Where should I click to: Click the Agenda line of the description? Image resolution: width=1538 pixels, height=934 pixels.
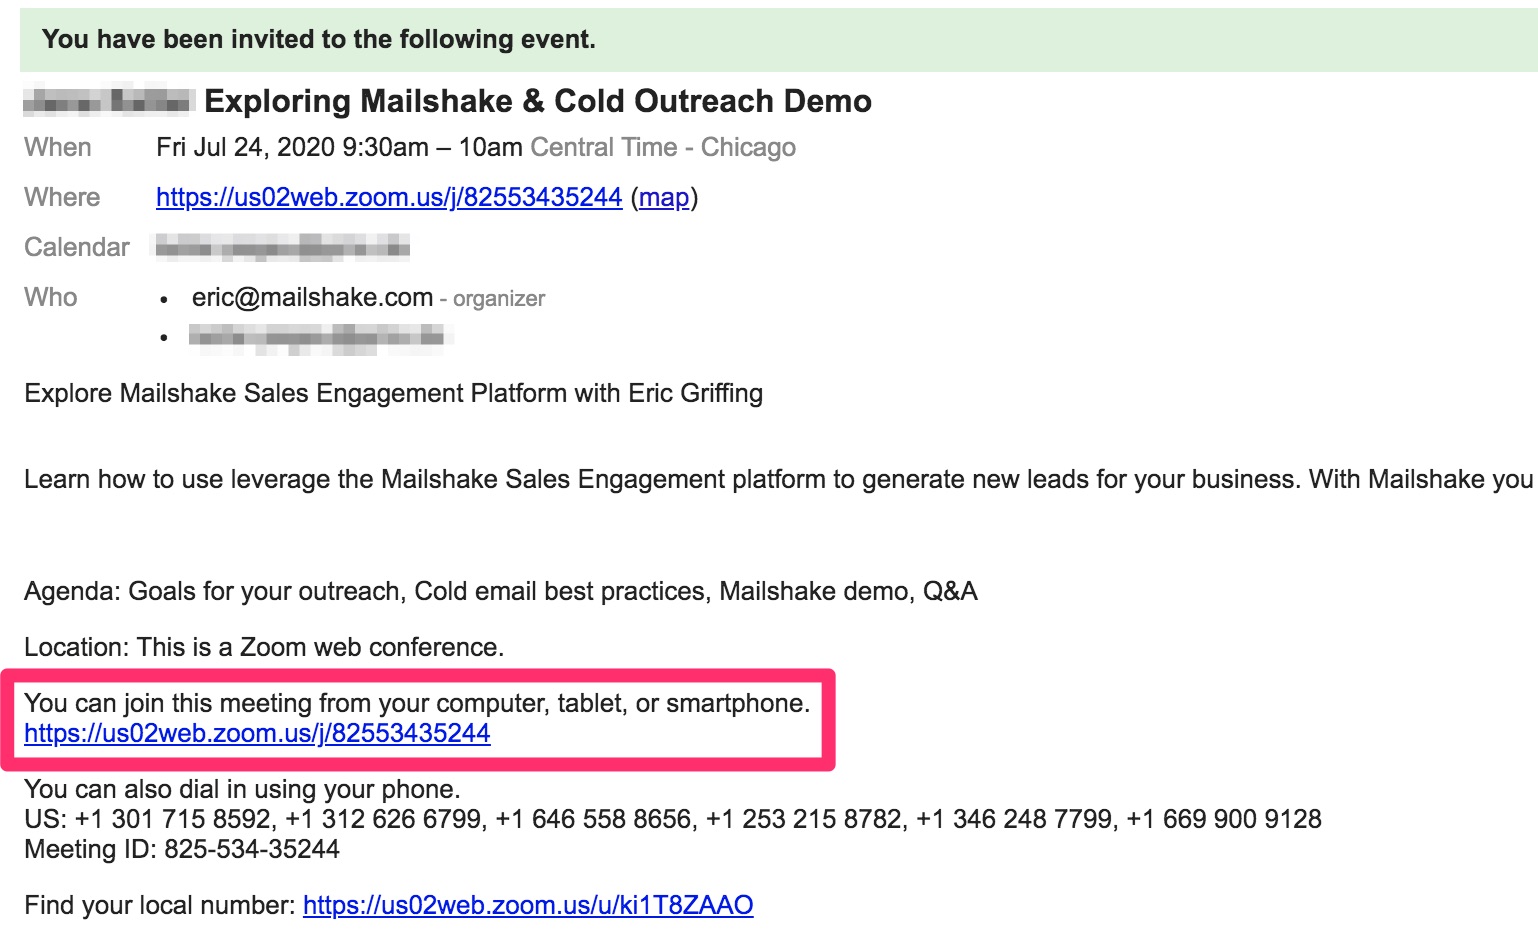pos(501,591)
